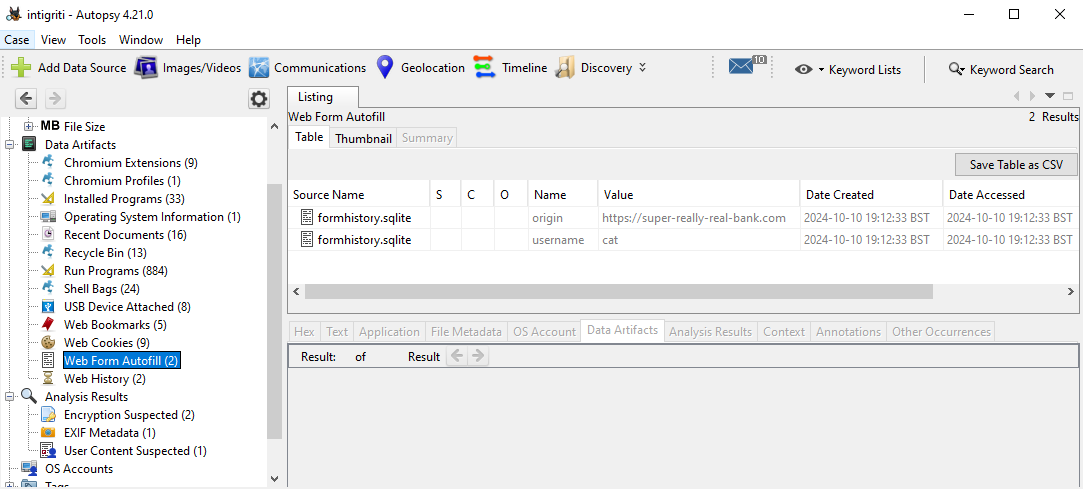This screenshot has width=1083, height=489.
Task: Open the tree view settings gear
Action: pos(259,99)
